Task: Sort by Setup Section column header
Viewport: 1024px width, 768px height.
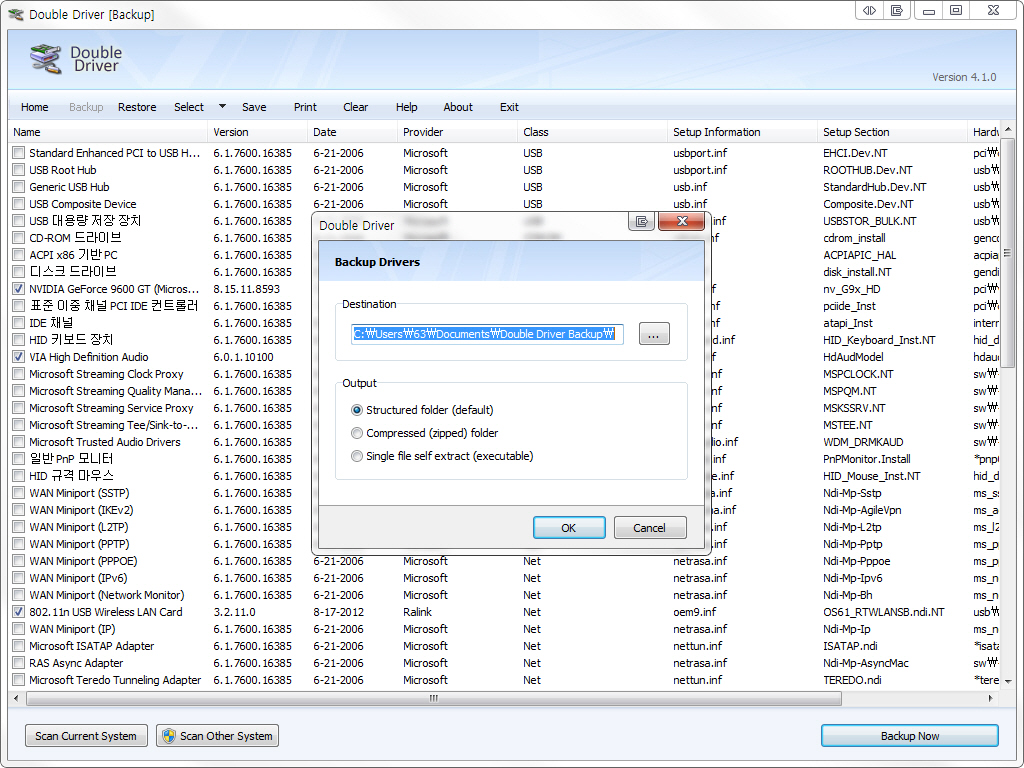Action: (892, 132)
